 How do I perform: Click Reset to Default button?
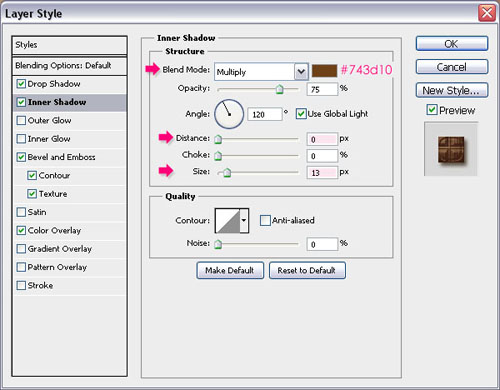[307, 270]
